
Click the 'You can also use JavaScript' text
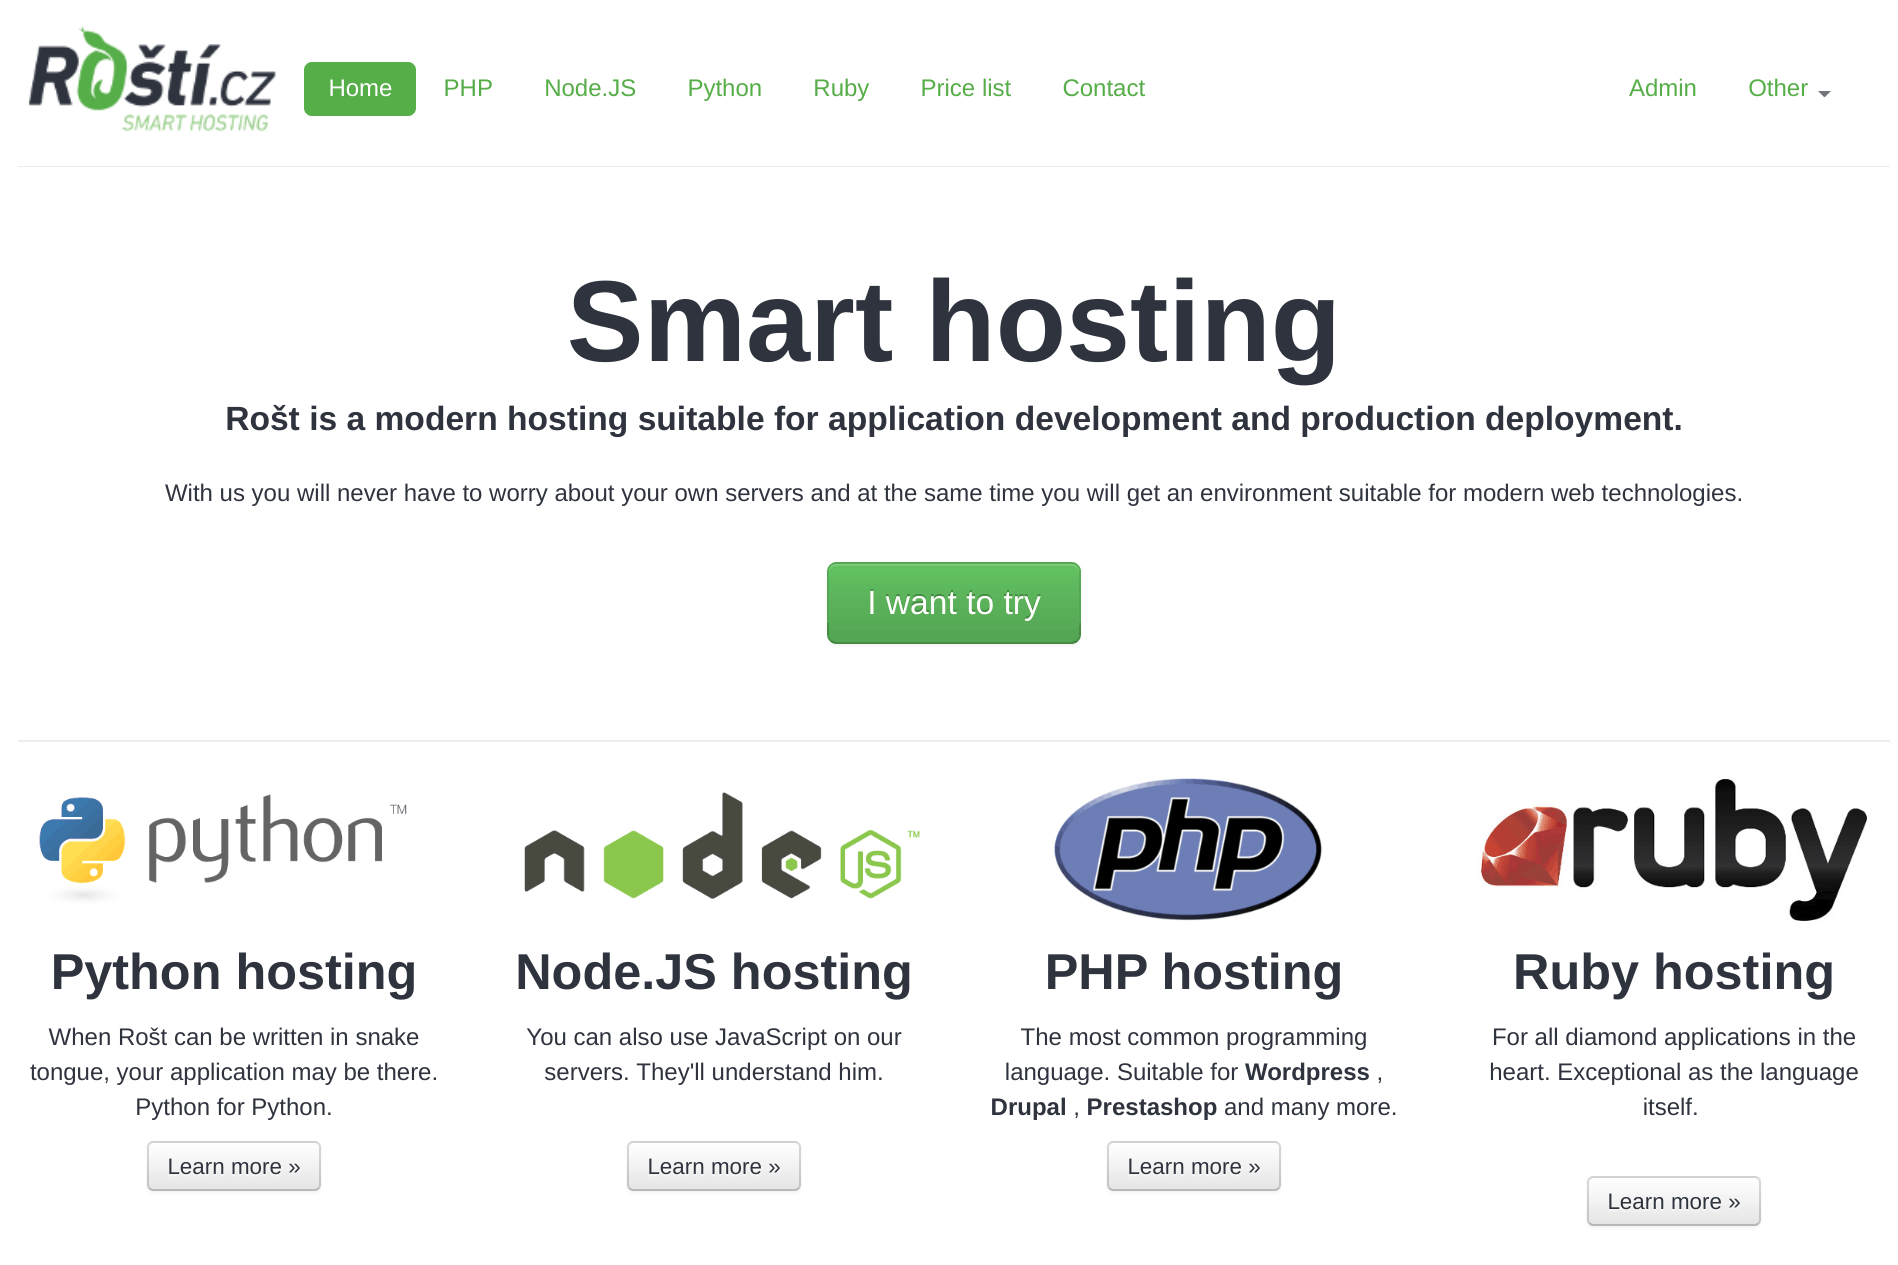click(x=714, y=1054)
